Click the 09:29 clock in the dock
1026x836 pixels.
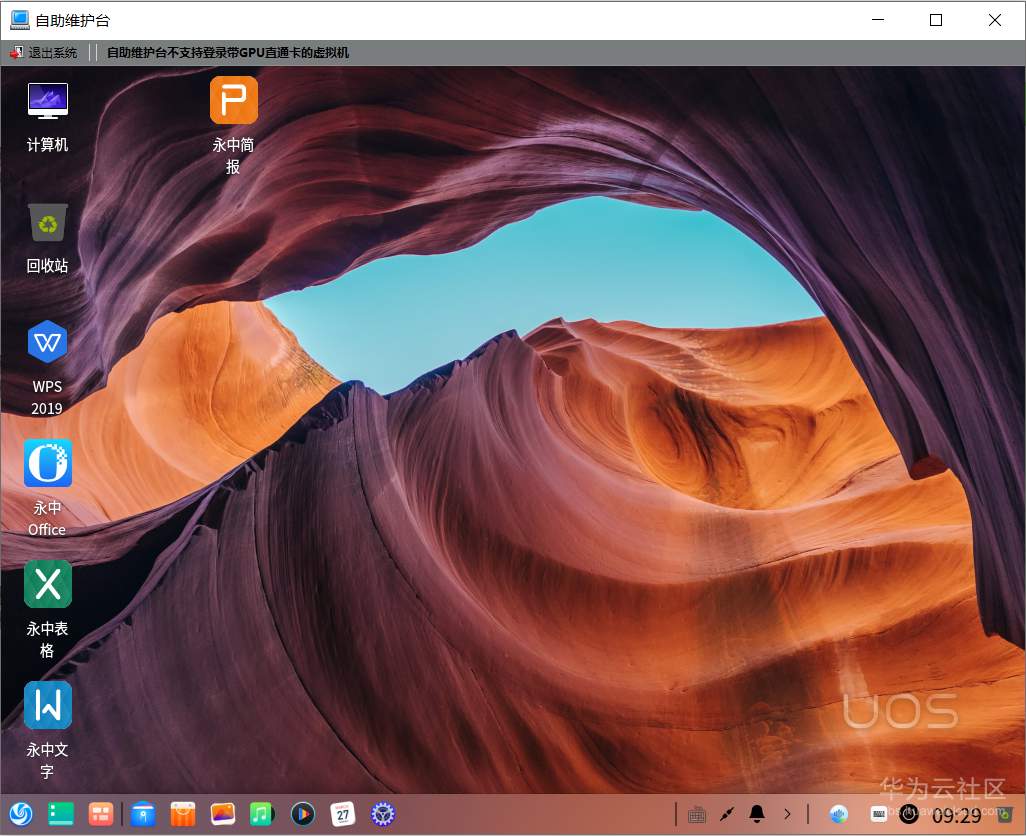(x=956, y=815)
